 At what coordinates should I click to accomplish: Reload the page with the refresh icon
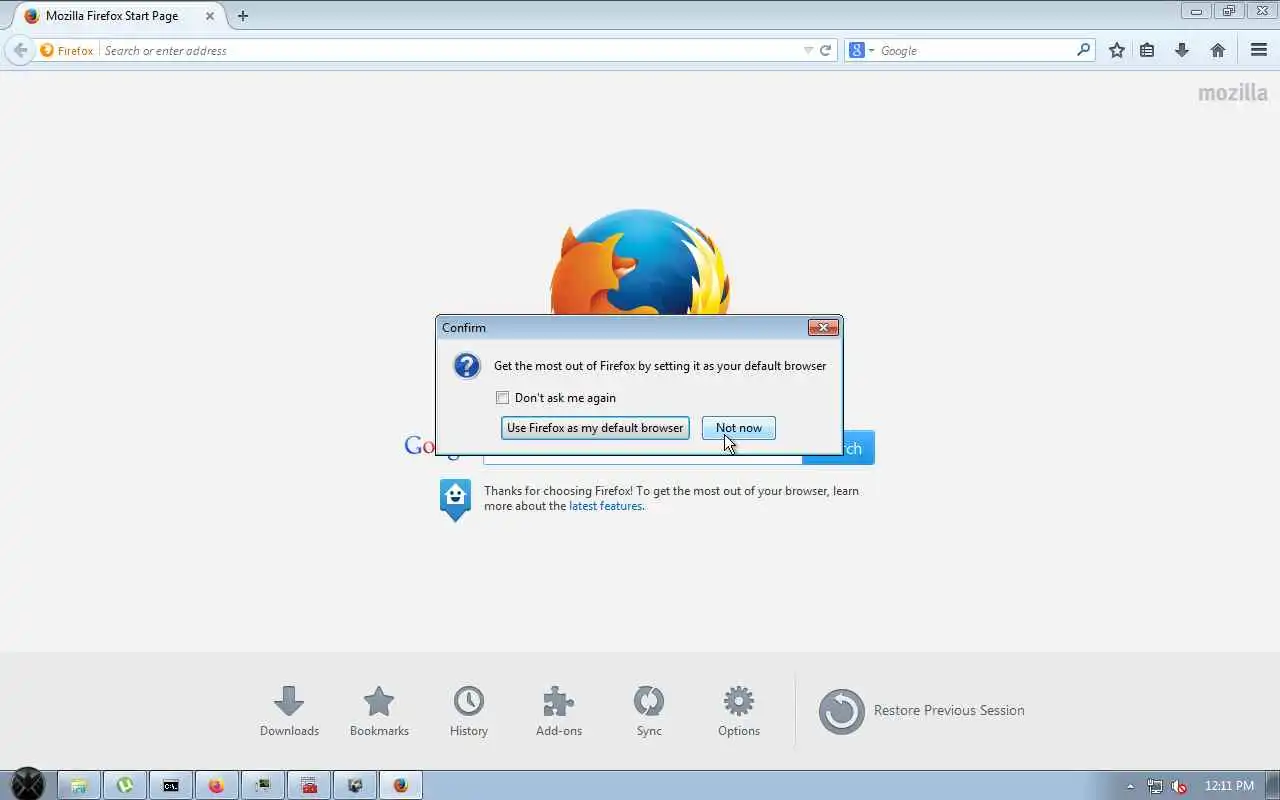826,50
